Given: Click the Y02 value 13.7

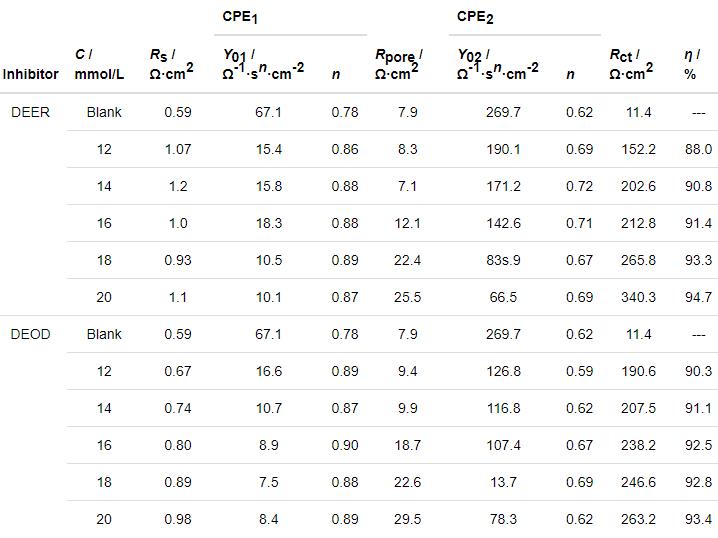Looking at the screenshot, I should (503, 482).
